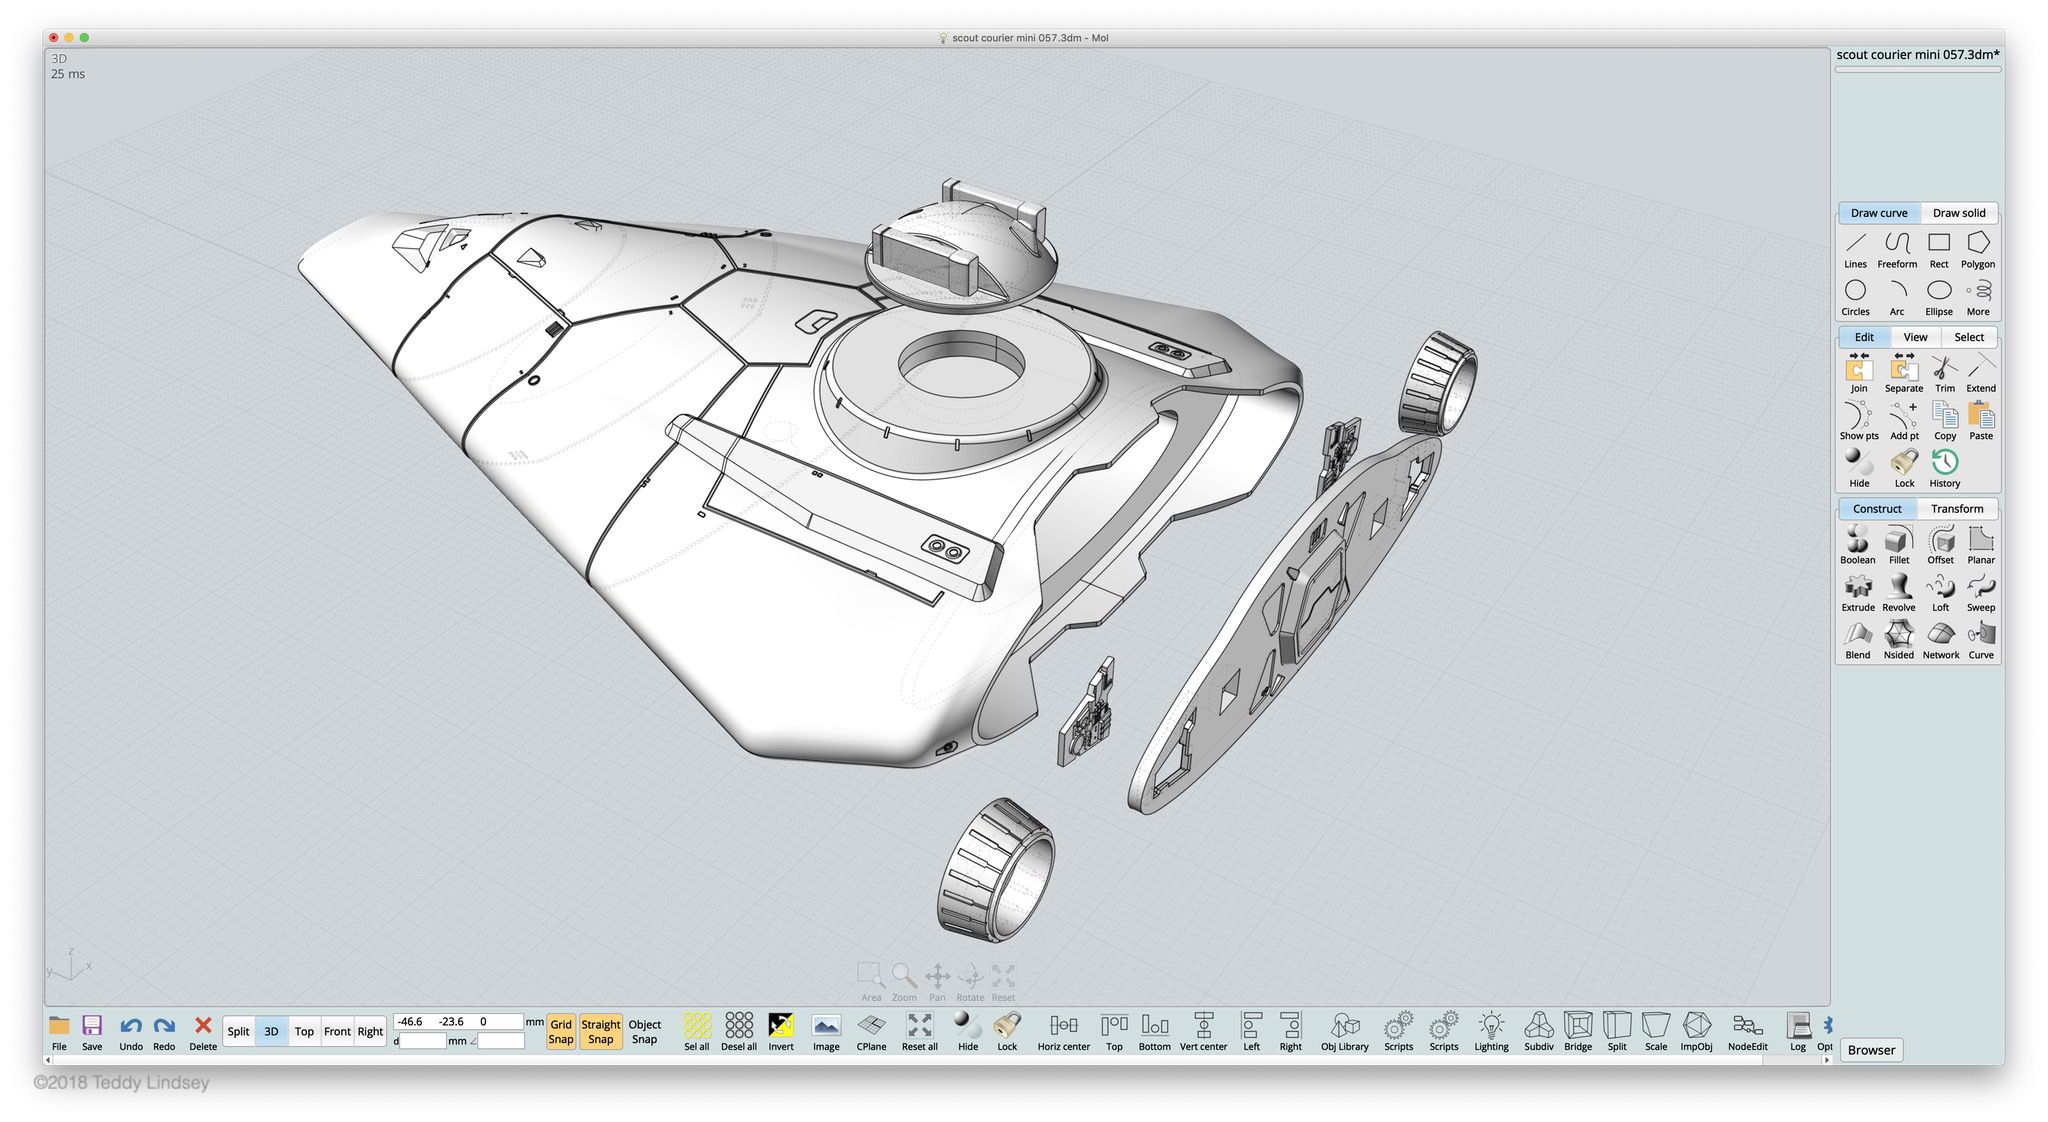2048x1122 pixels.
Task: Switch to Split viewport layout
Action: coord(238,1032)
